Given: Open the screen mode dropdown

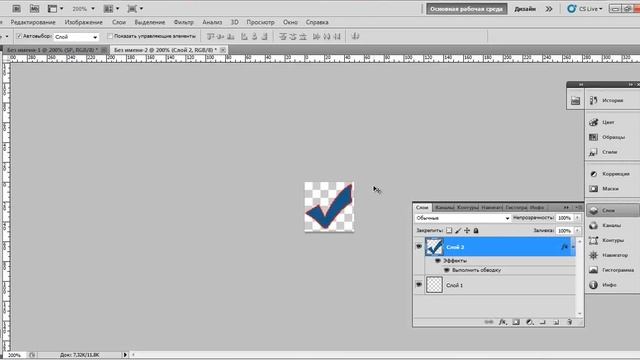Looking at the screenshot, I should tap(136, 9).
